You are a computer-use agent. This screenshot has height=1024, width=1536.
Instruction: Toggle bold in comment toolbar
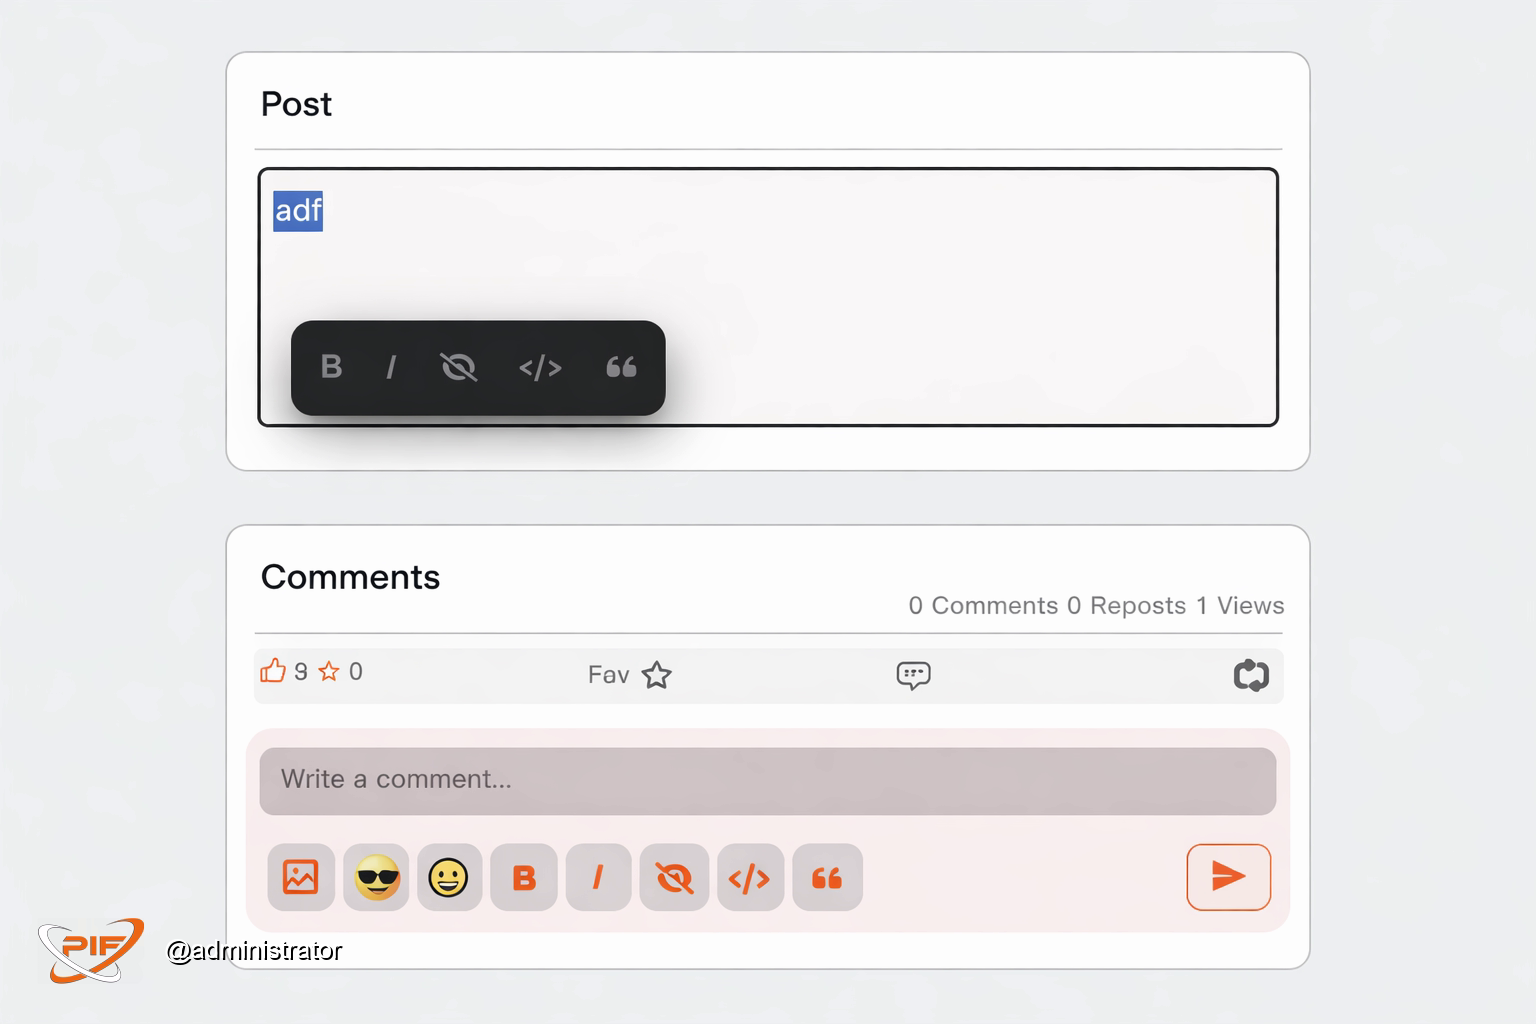coord(524,877)
